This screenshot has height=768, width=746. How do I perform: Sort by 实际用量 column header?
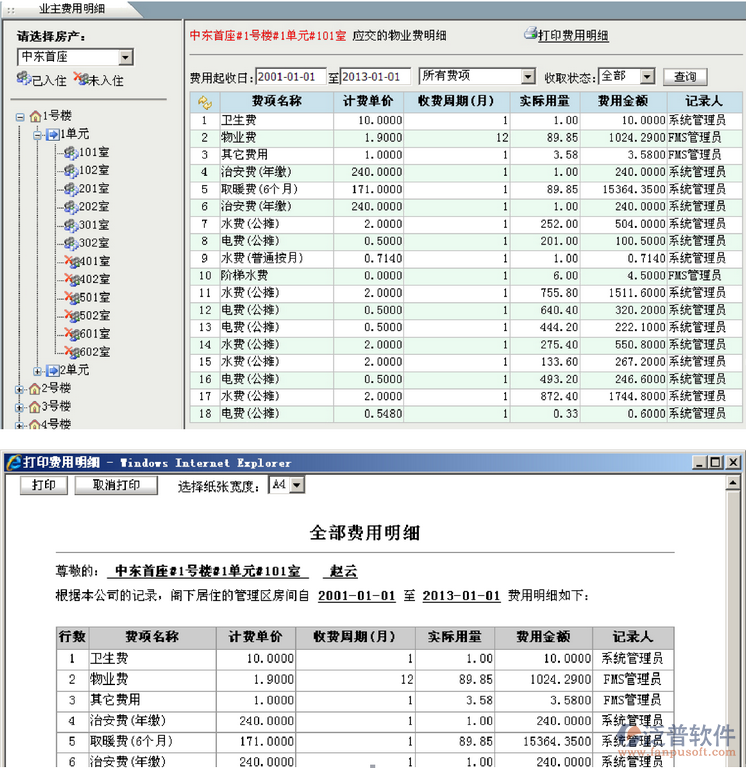545,101
